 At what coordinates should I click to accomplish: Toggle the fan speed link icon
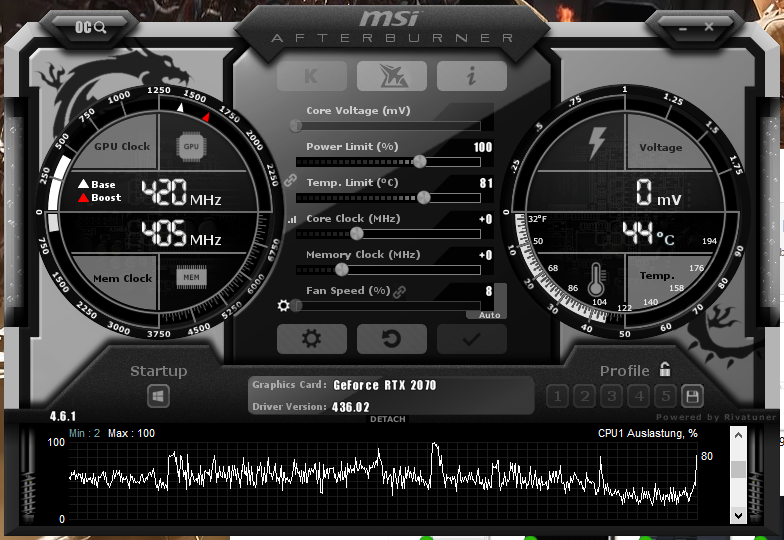400,292
